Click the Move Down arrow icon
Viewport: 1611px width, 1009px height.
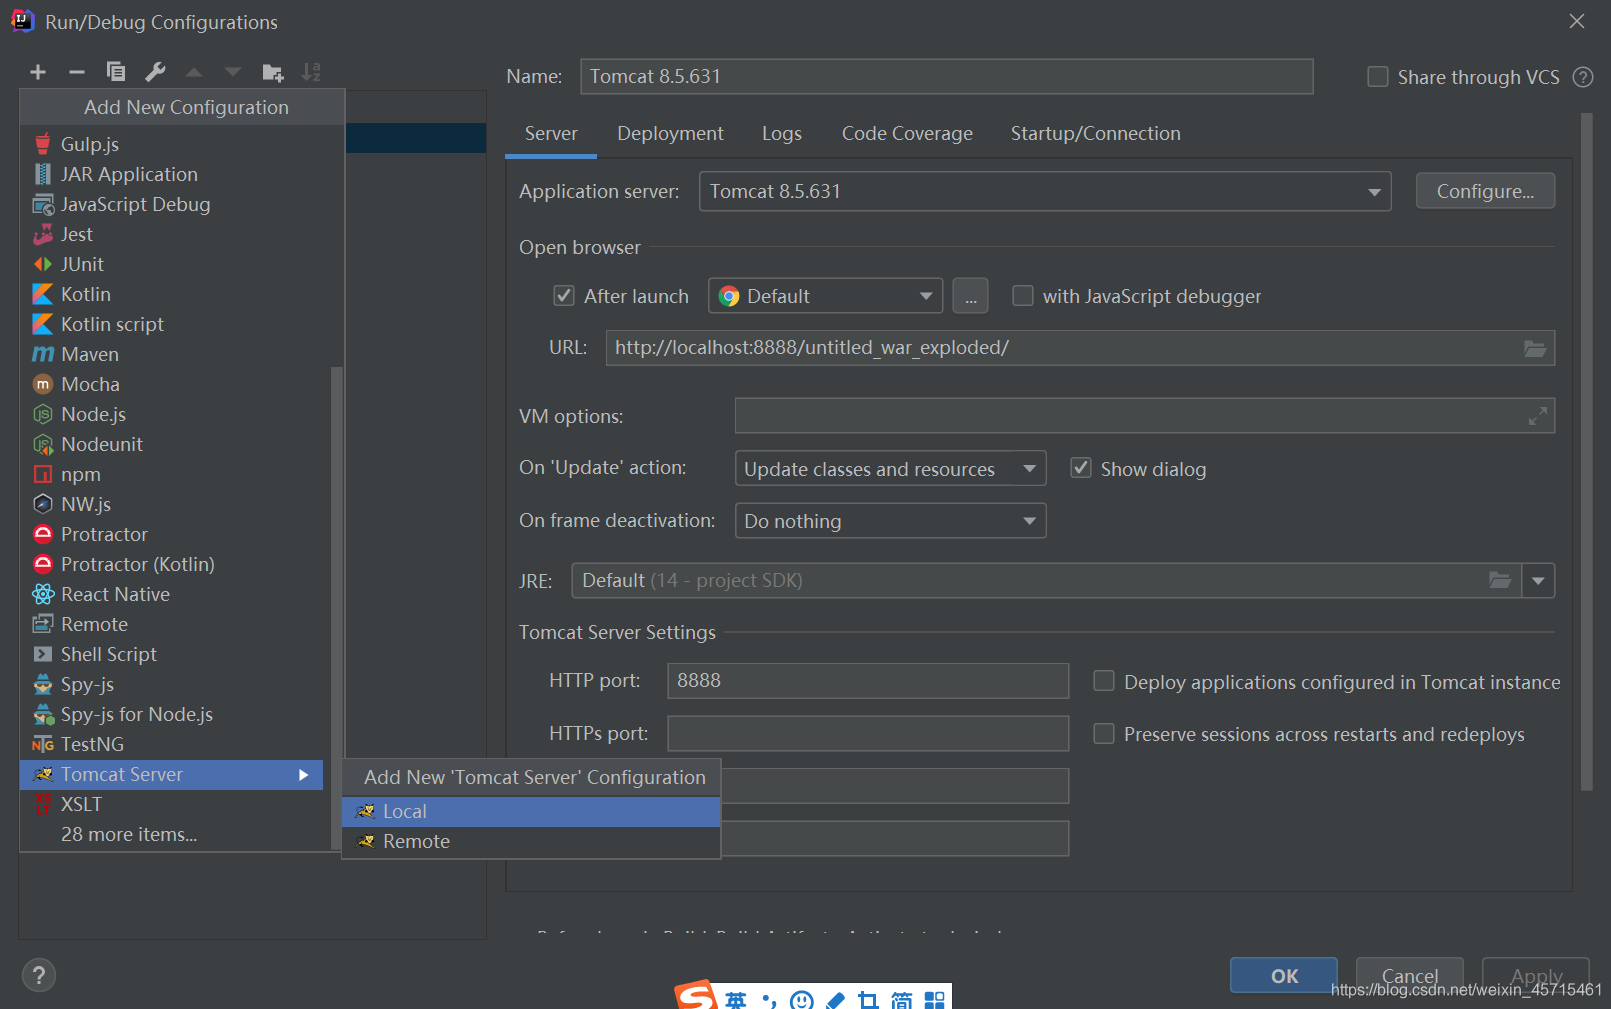pyautogui.click(x=233, y=72)
